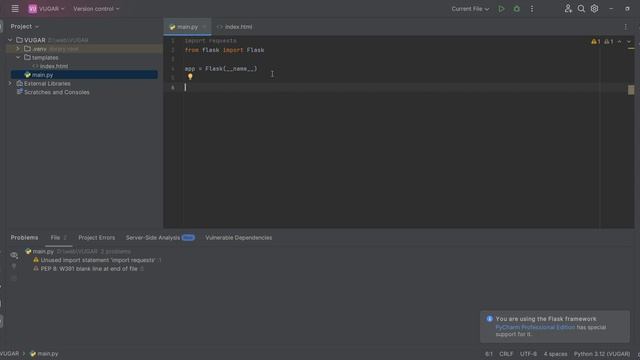
Task: Open editor tabs options menu dots
Action: point(625,27)
